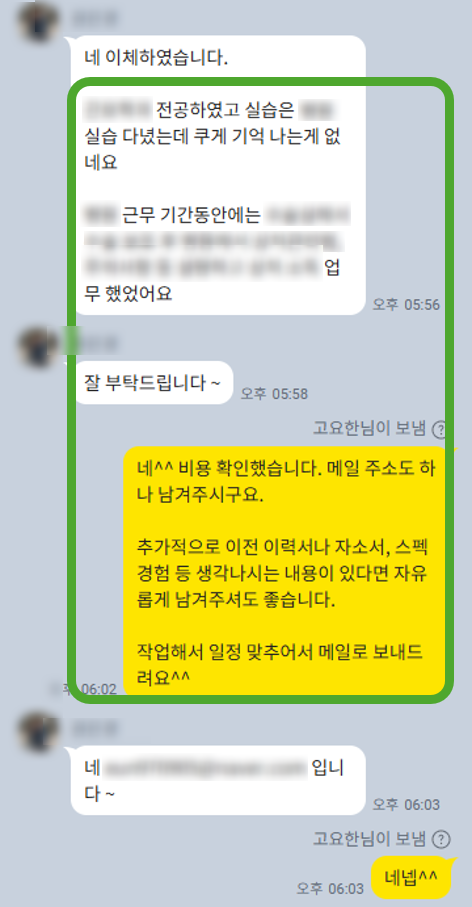Select the yellow '네넵^^' reply bubble
The width and height of the screenshot is (472, 907).
[x=411, y=878]
